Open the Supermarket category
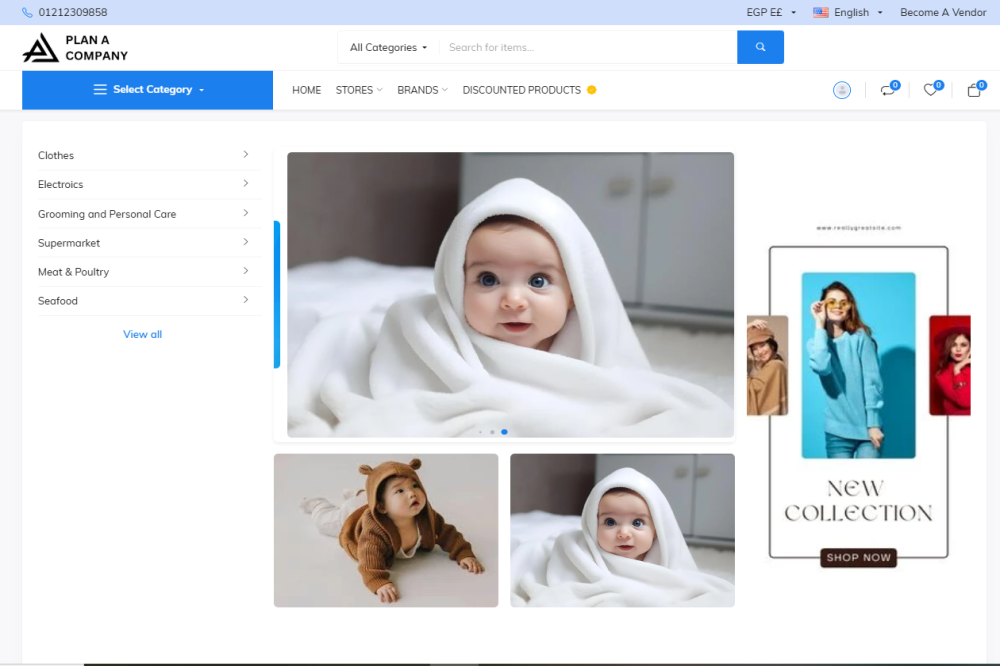This screenshot has width=1000, height=666. tap(69, 243)
